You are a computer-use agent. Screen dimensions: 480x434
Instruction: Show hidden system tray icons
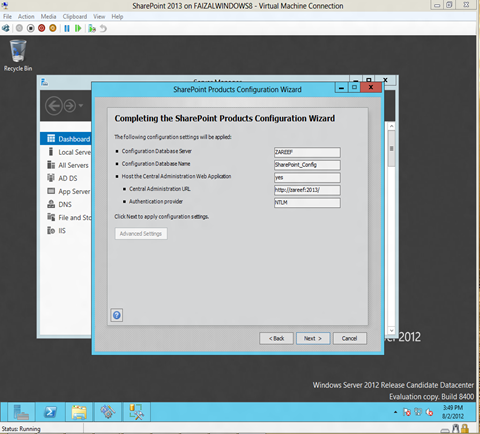click(x=395, y=412)
